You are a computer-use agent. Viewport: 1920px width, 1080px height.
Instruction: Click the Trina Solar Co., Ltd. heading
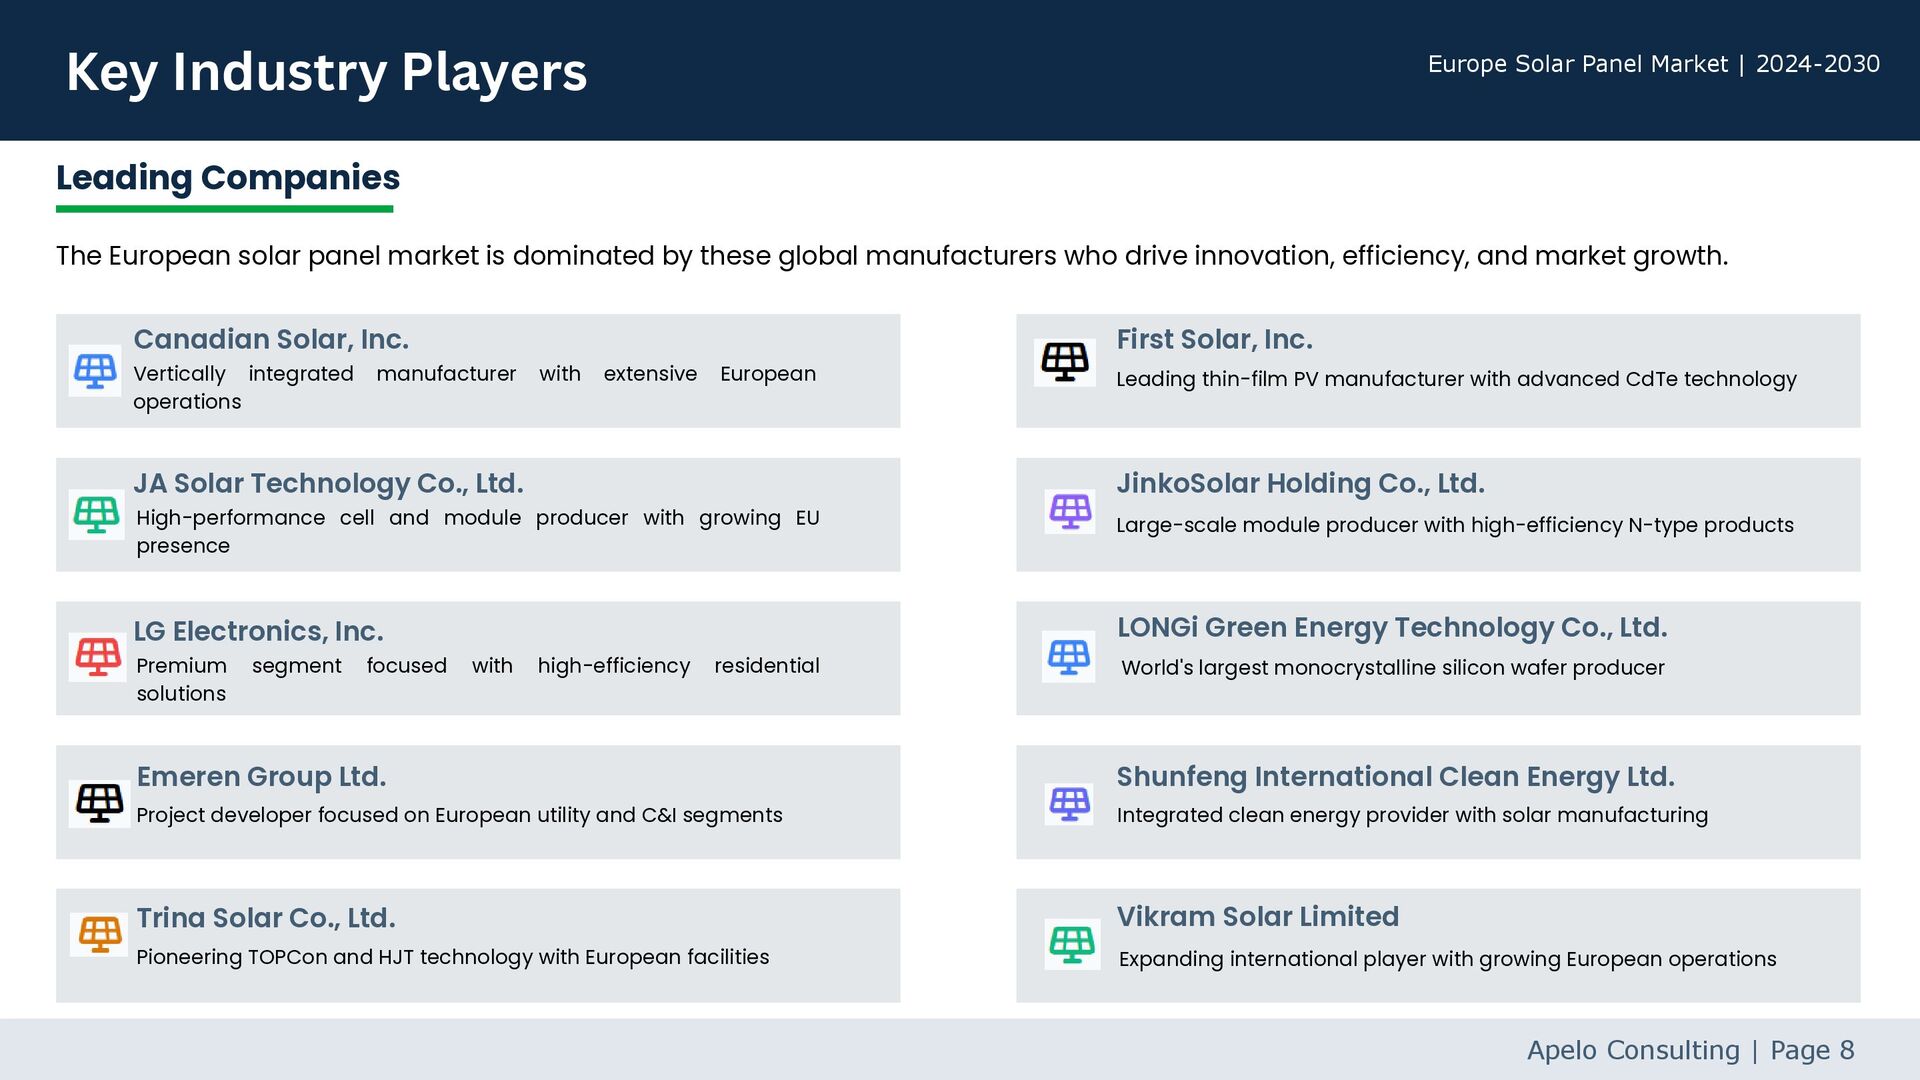(x=266, y=918)
